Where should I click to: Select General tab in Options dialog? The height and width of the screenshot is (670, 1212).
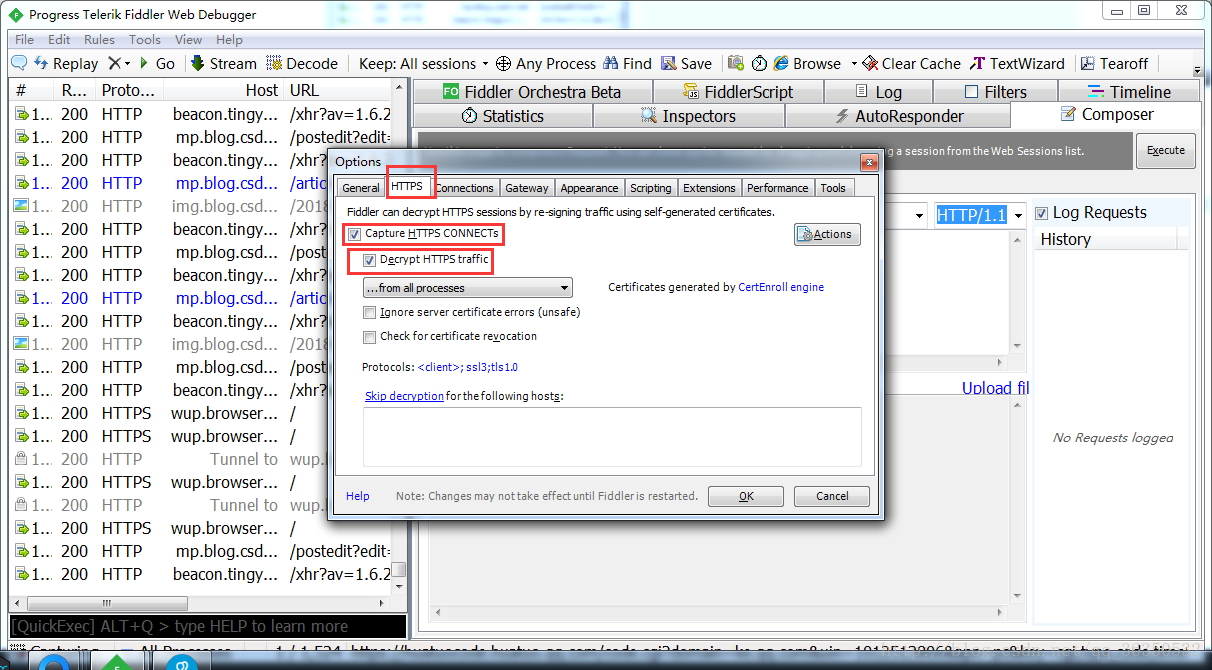pyautogui.click(x=360, y=188)
